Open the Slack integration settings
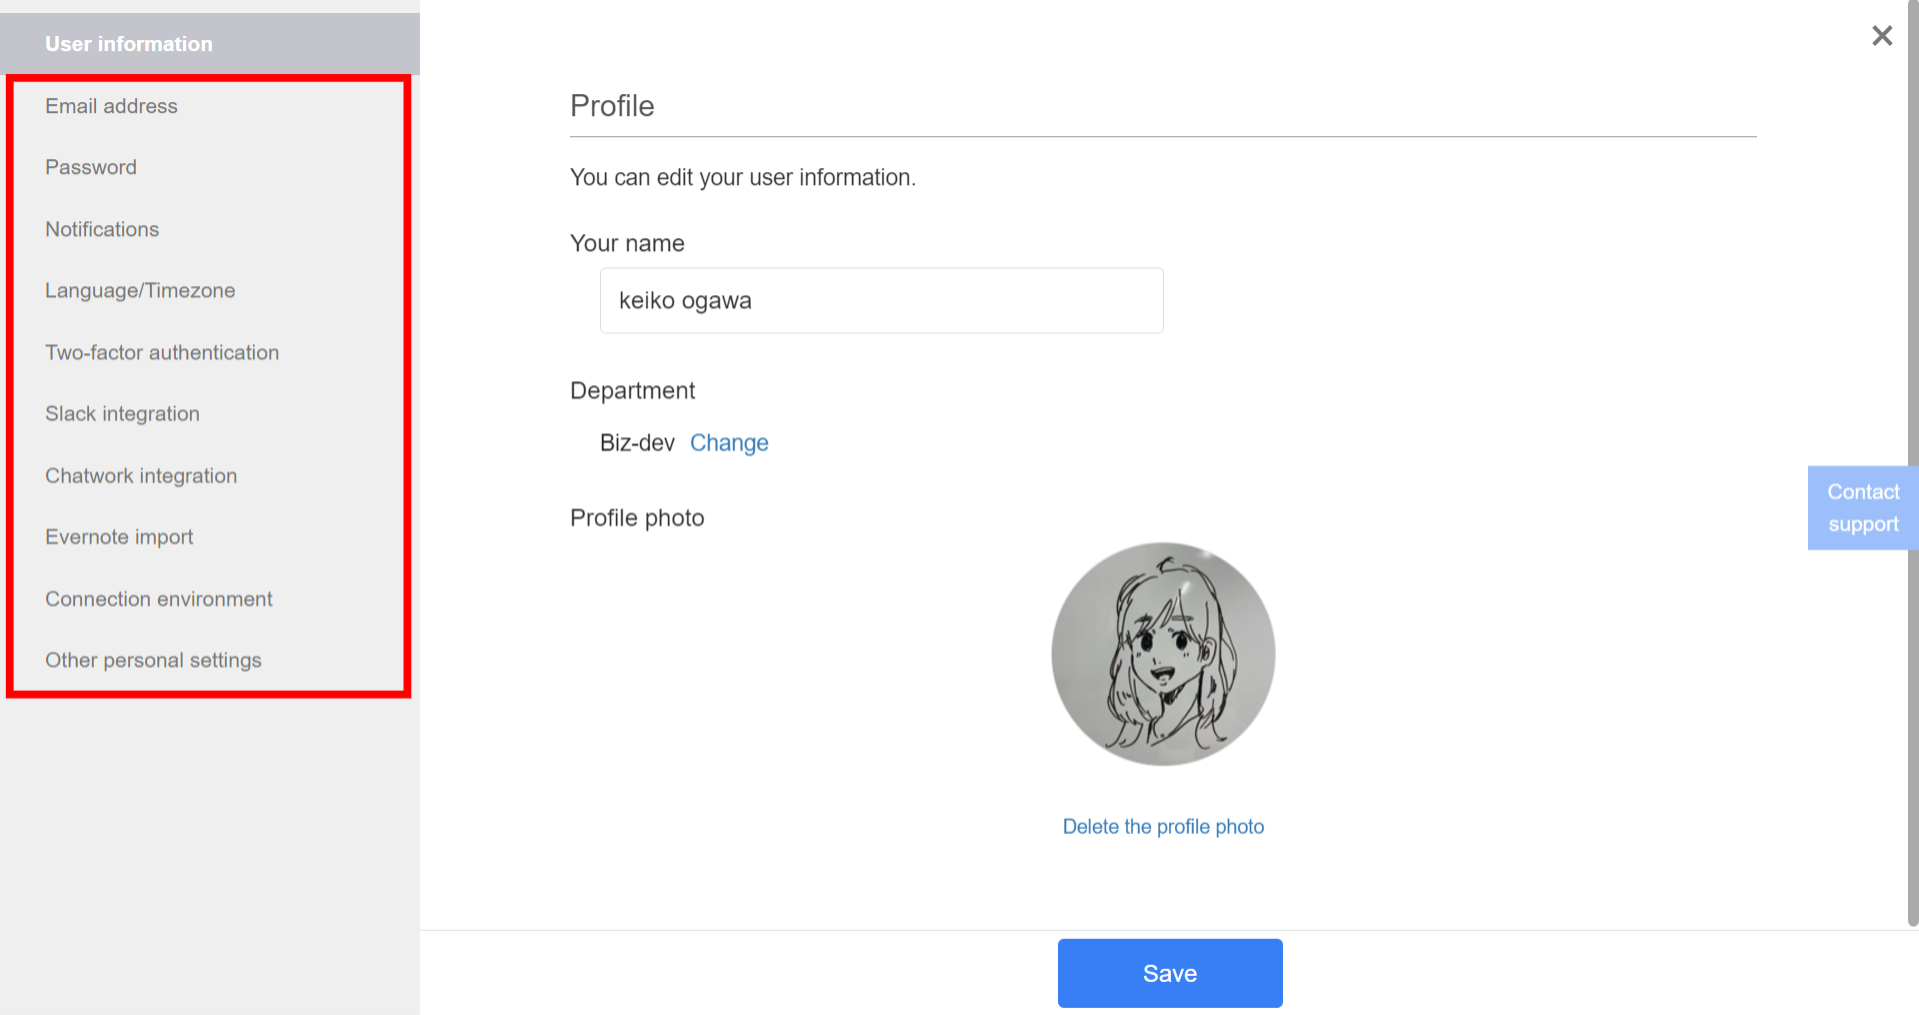 (122, 413)
